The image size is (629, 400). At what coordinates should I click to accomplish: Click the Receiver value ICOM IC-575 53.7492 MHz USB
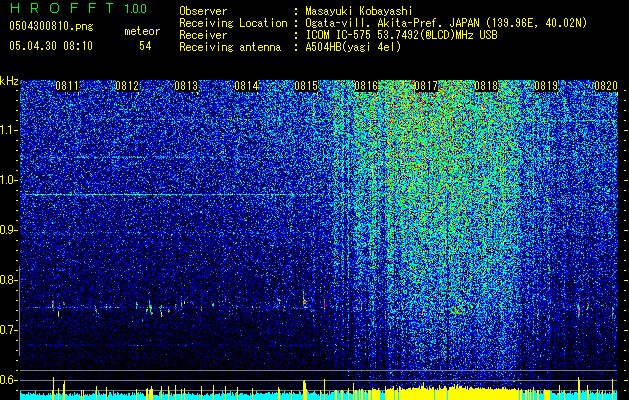(401, 35)
